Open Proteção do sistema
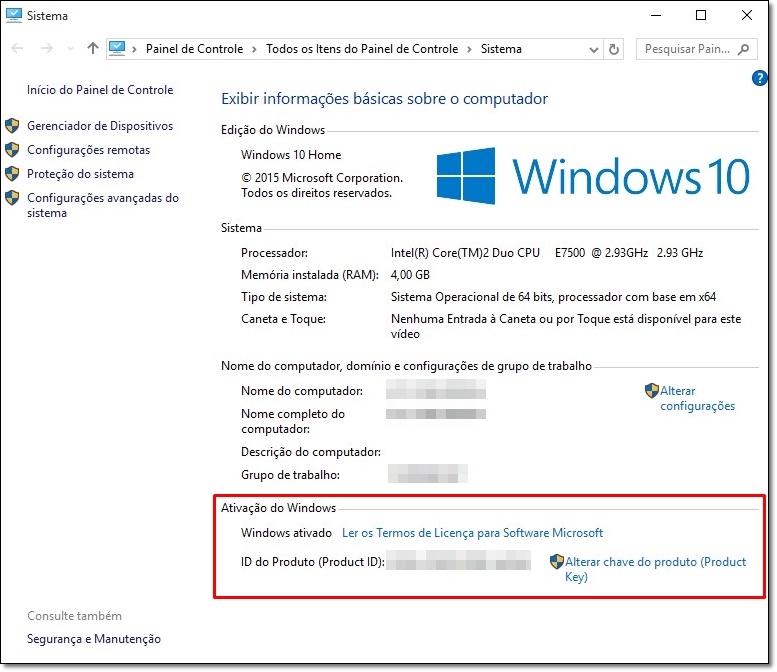Viewport: 777px width, 672px height. pos(80,174)
